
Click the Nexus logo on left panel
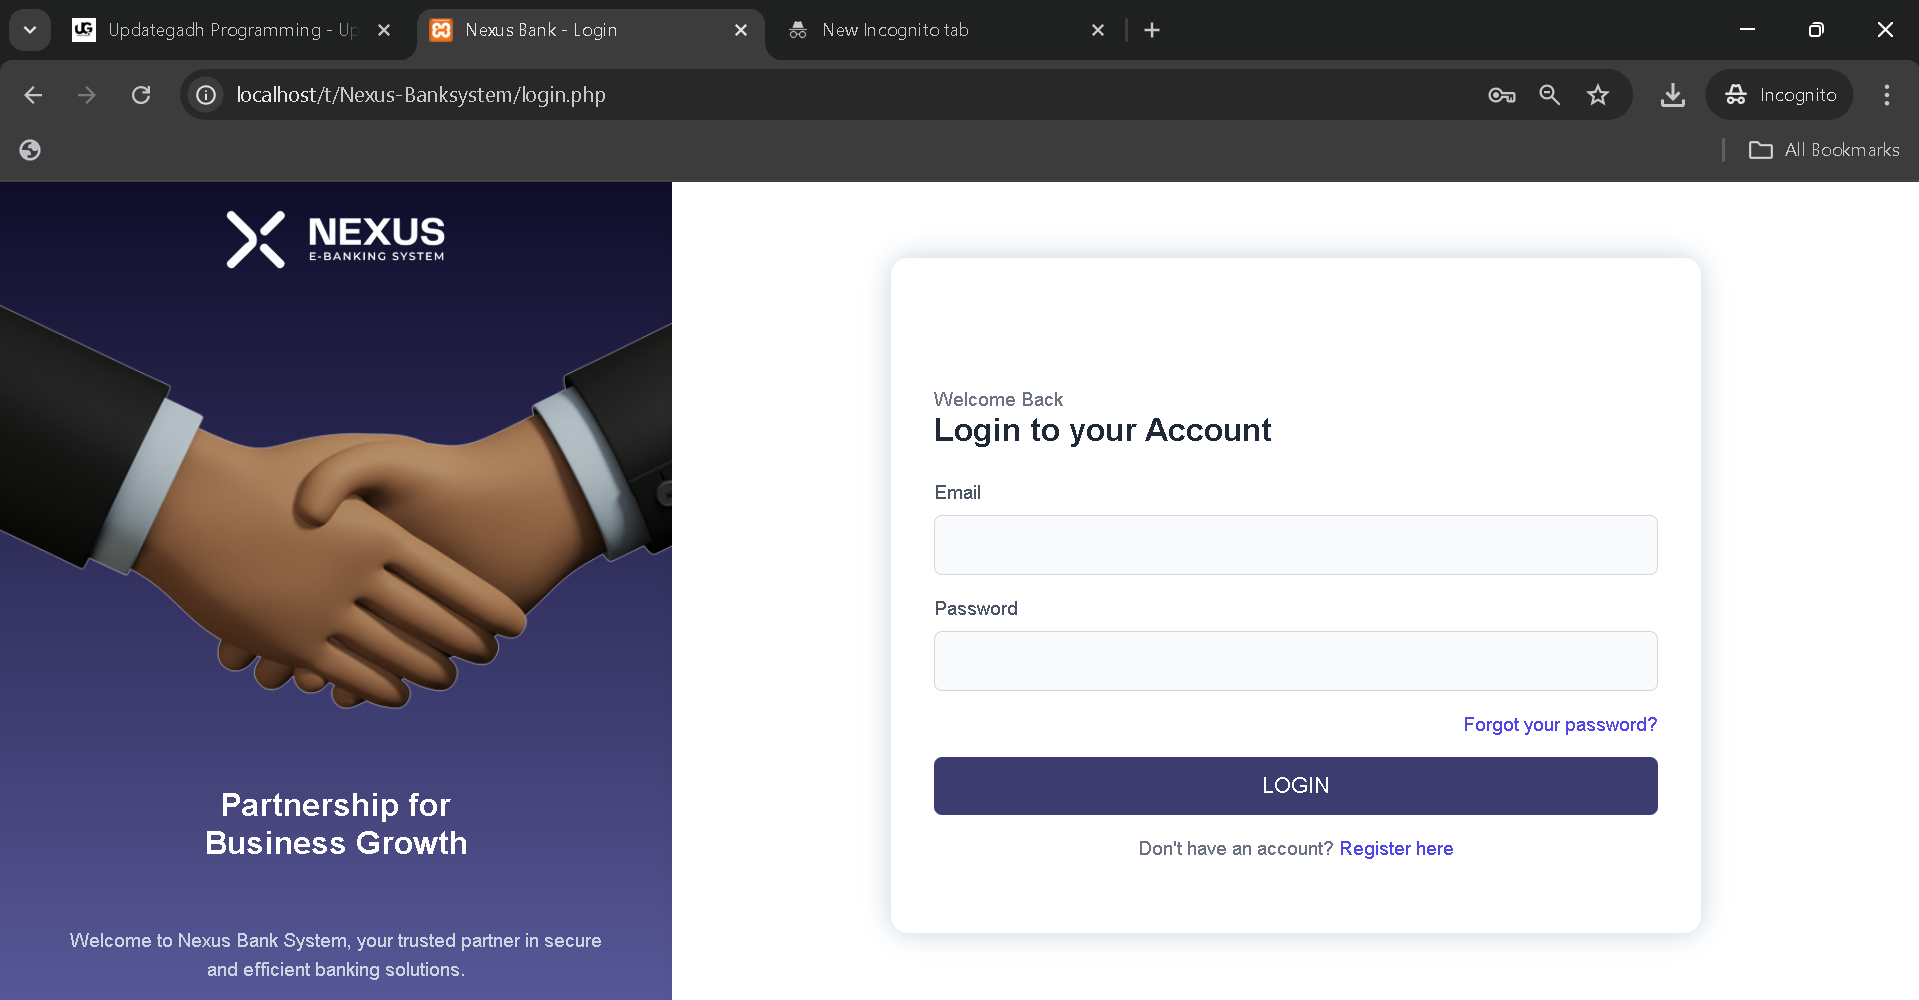[336, 239]
